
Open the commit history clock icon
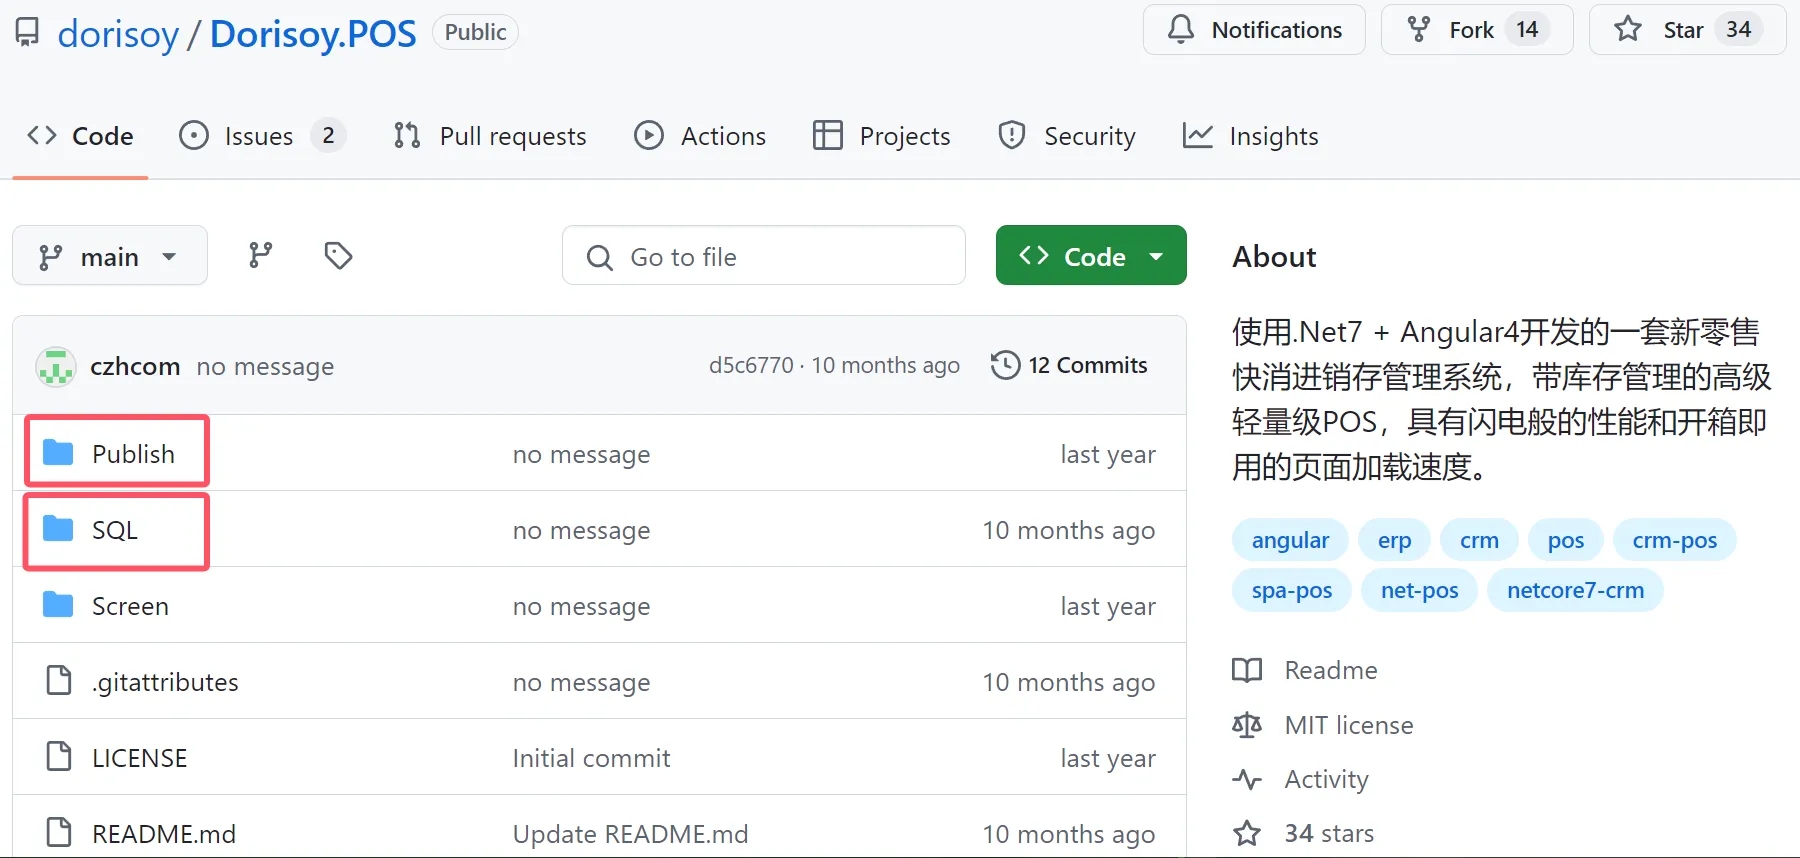[x=1005, y=365]
